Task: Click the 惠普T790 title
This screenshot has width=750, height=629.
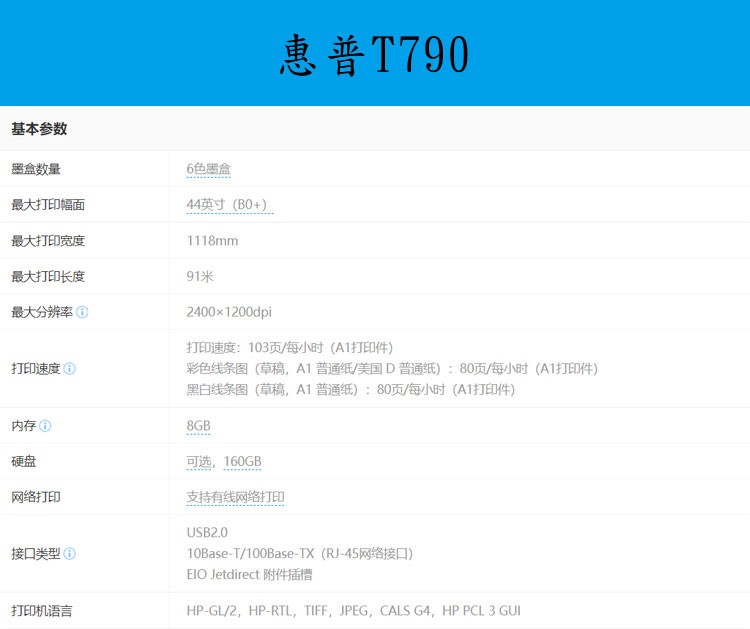Action: (375, 55)
